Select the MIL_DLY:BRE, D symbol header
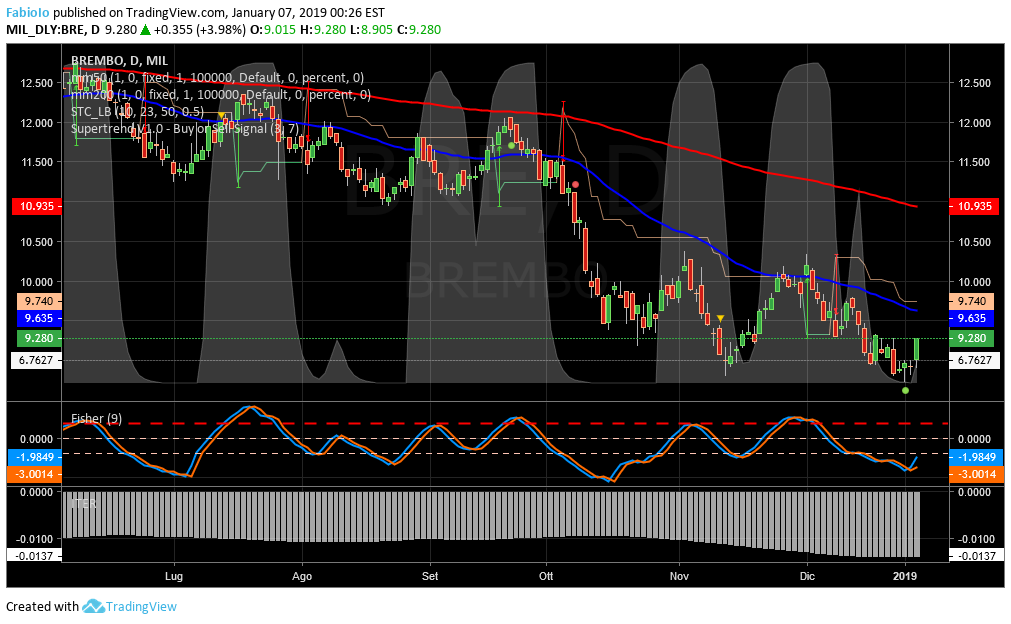1011x624 pixels. pyautogui.click(x=53, y=30)
